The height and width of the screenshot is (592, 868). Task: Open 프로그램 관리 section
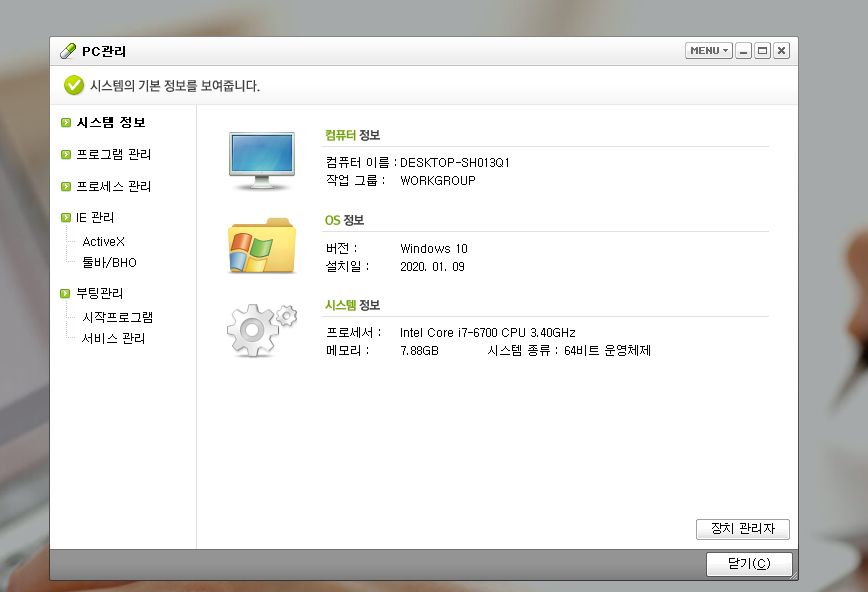(x=113, y=155)
